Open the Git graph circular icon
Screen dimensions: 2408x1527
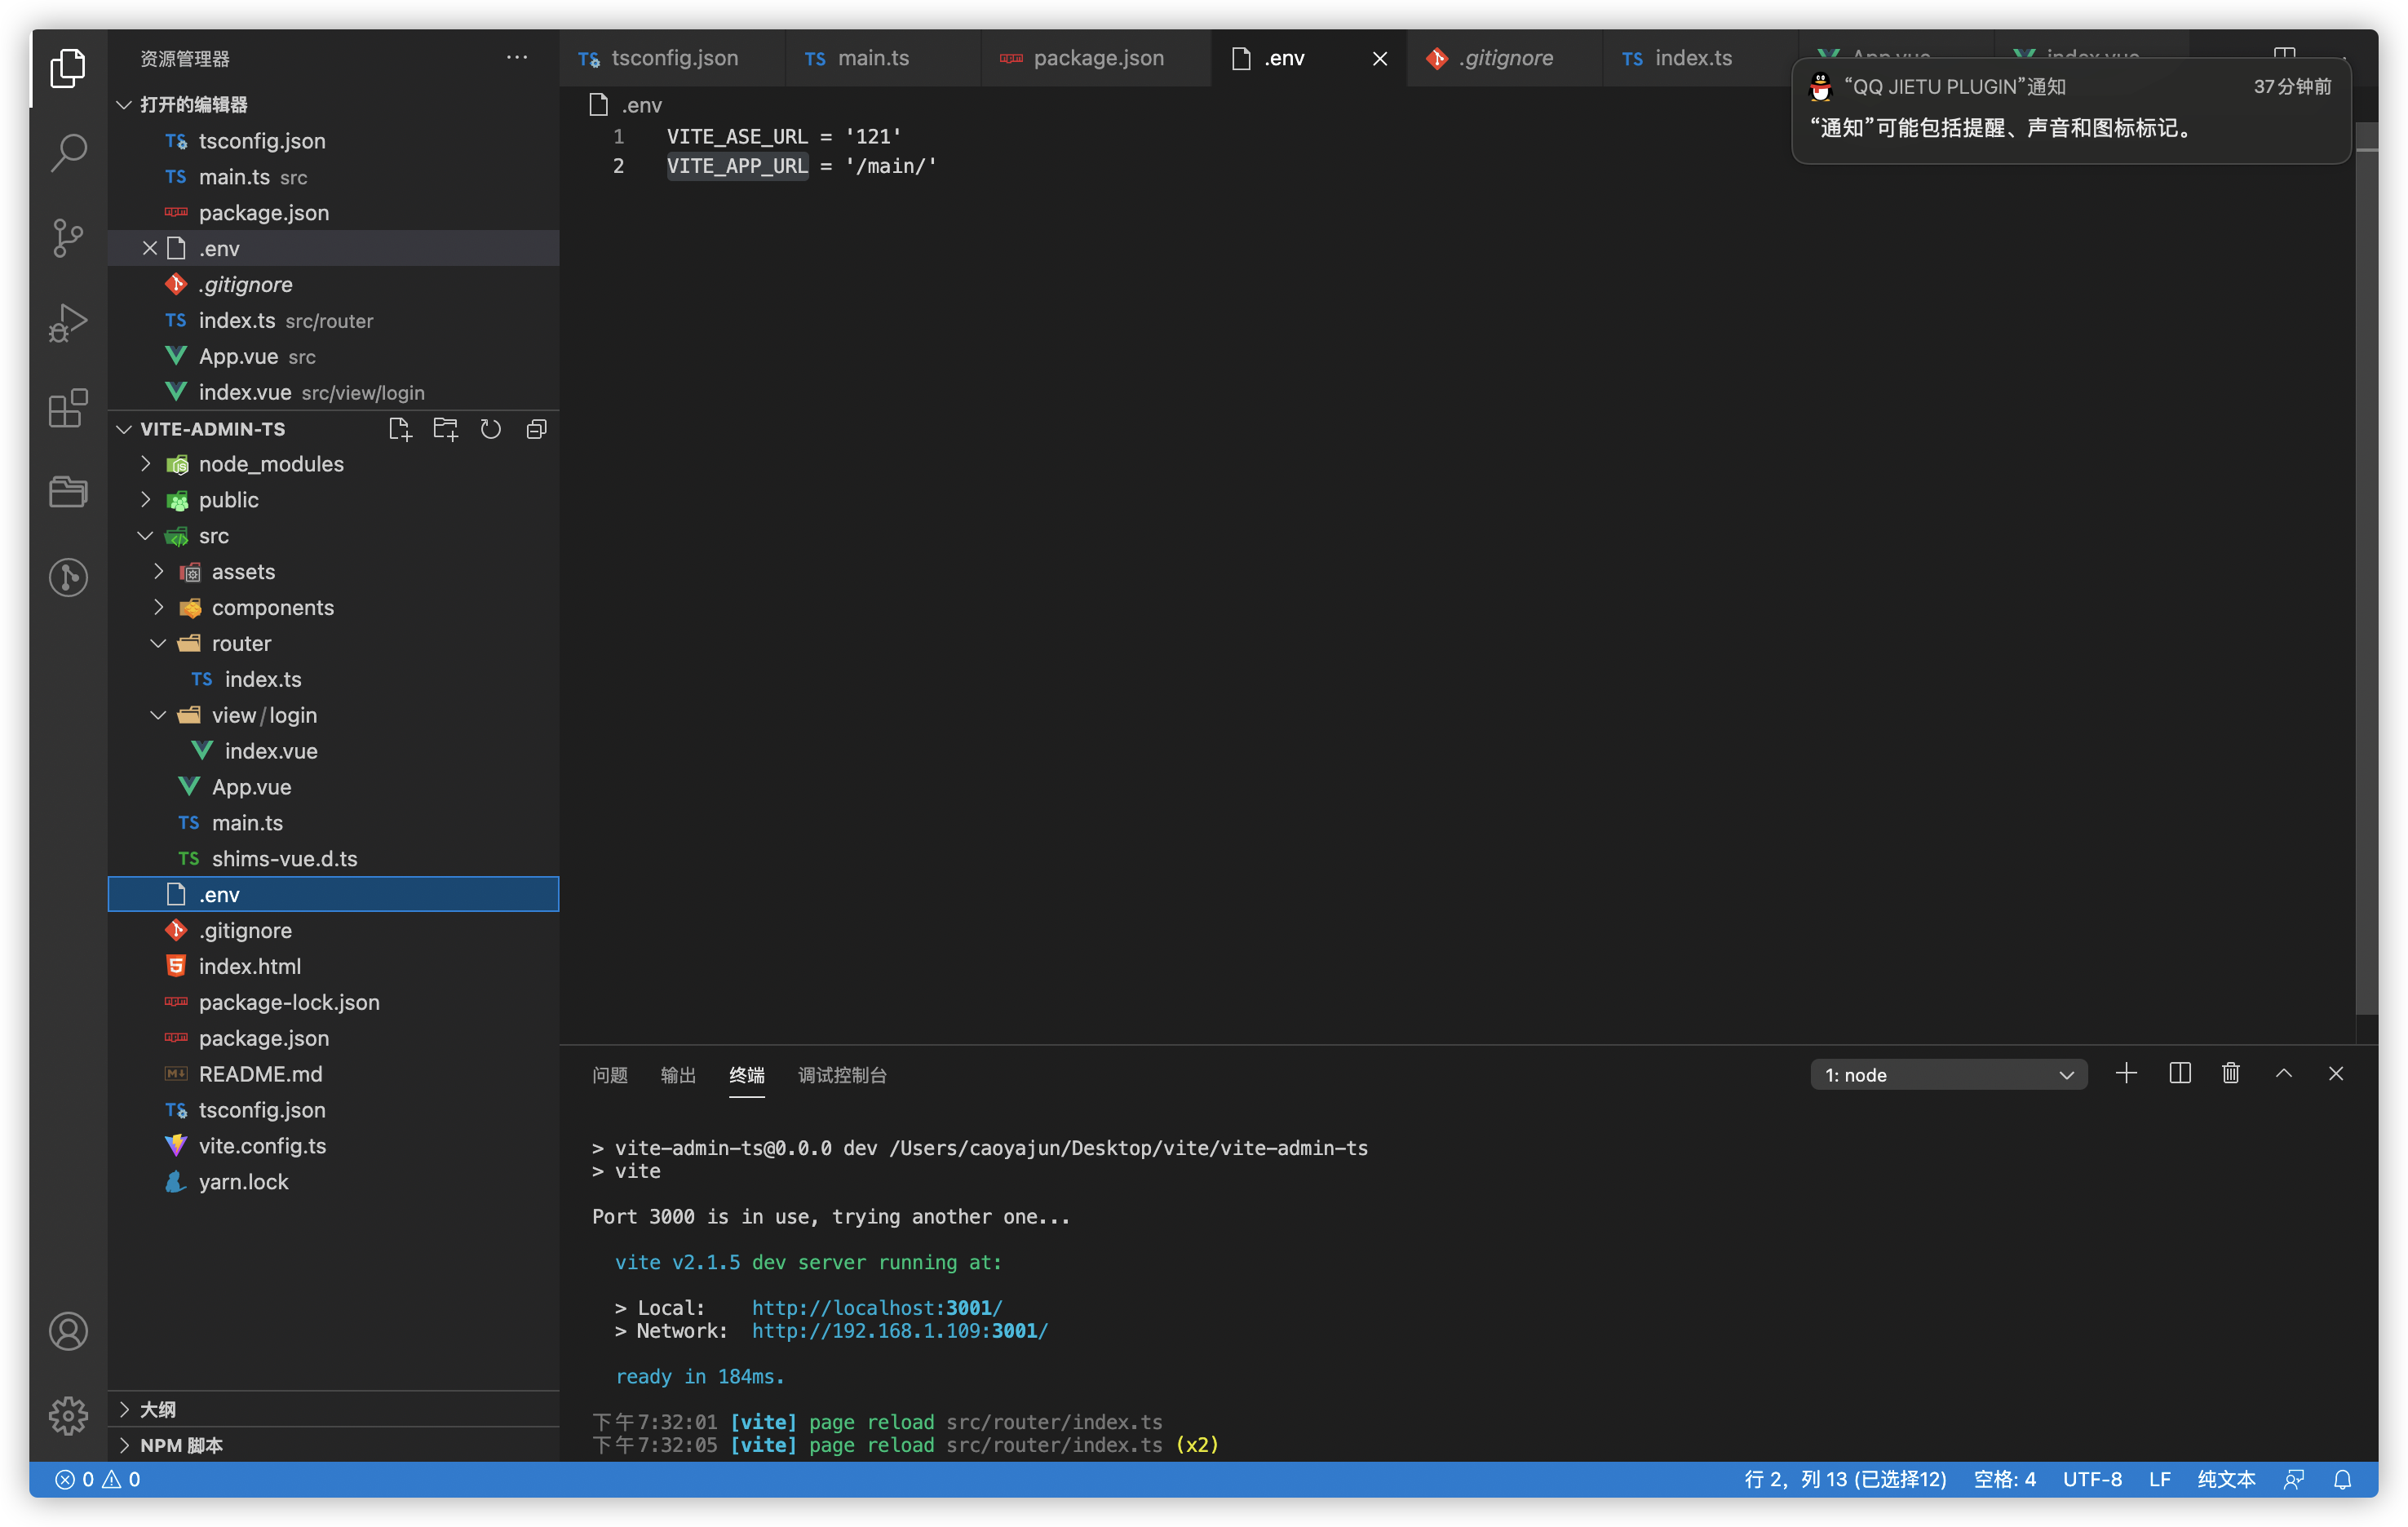point(68,577)
